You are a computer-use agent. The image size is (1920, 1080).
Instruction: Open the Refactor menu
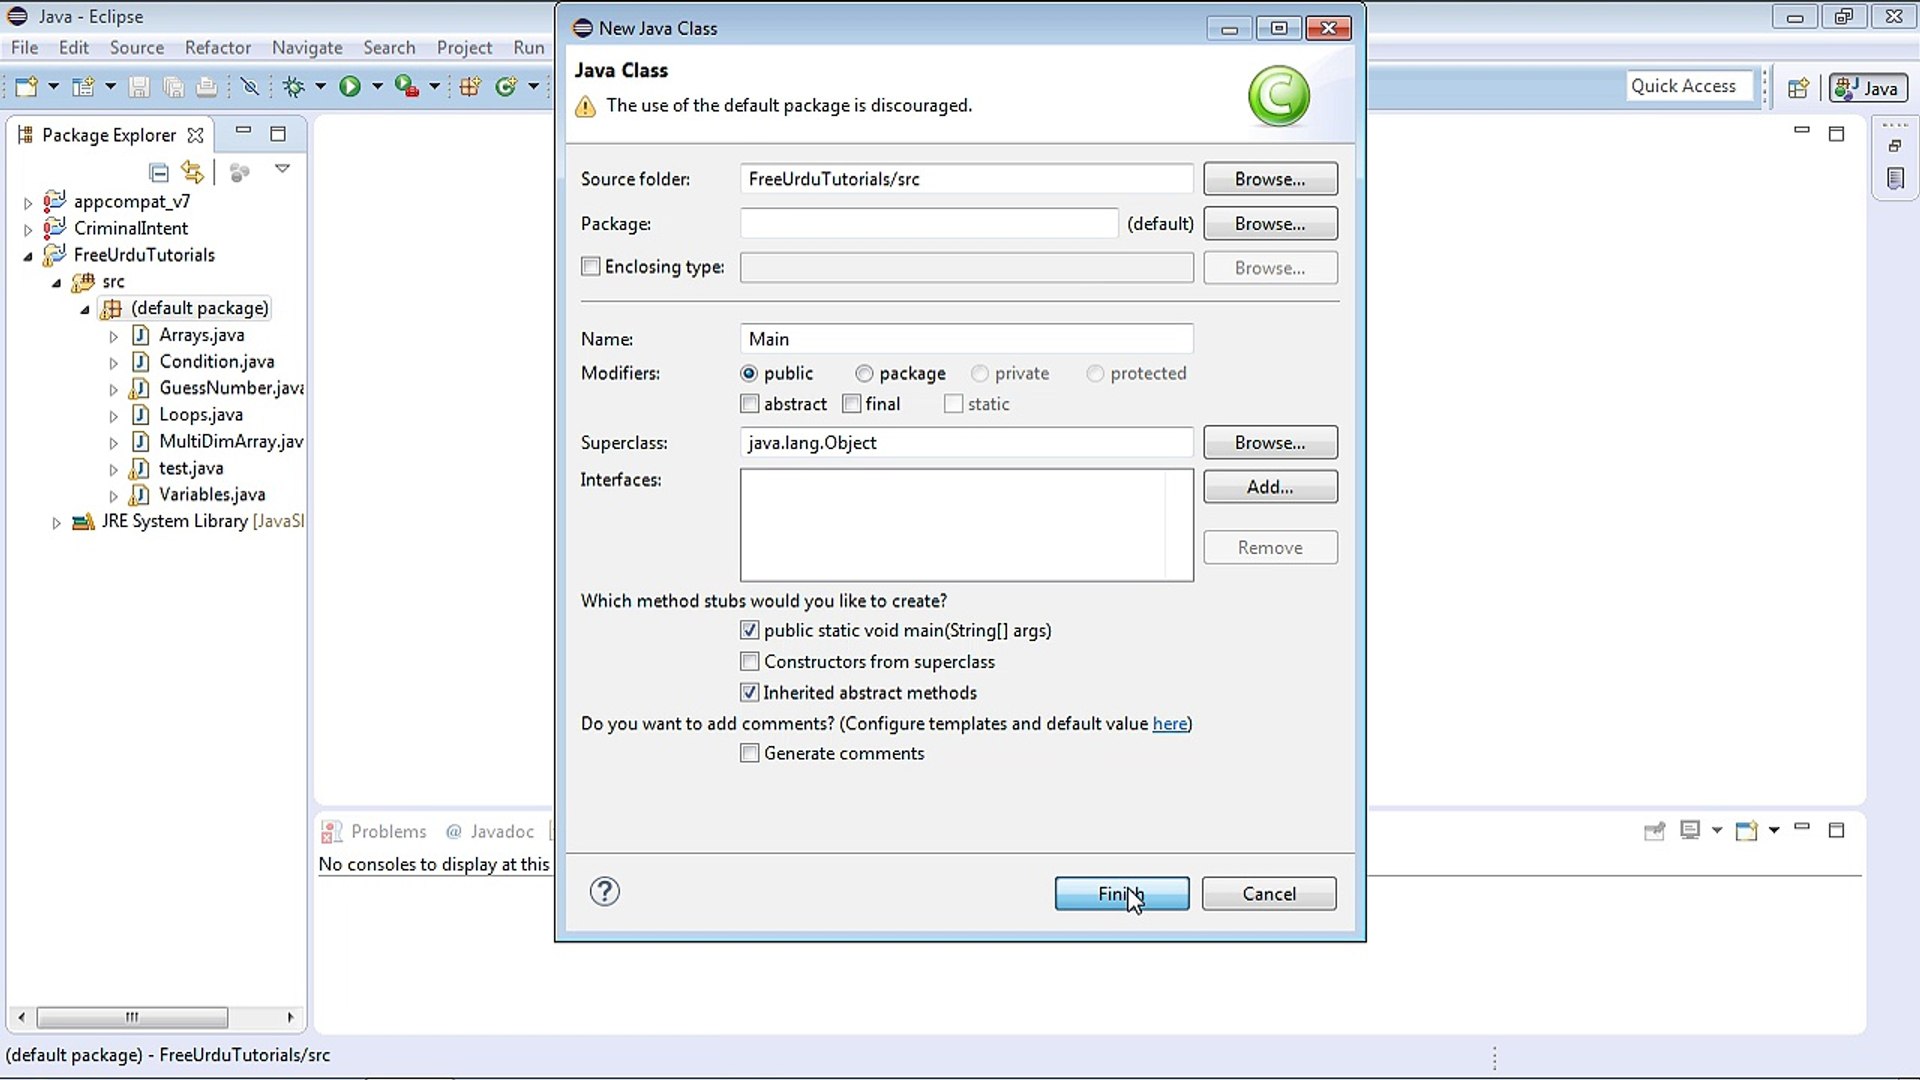click(x=217, y=47)
